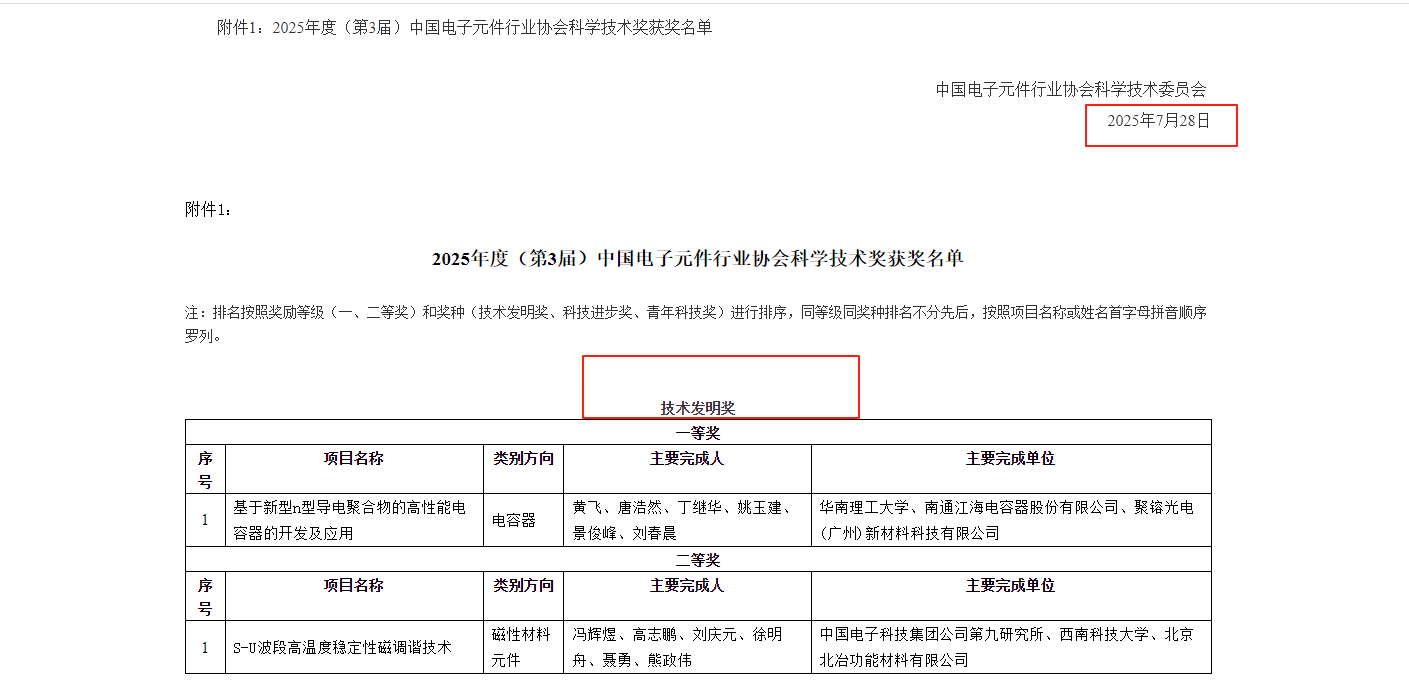This screenshot has width=1409, height=696.
Task: Click serial number 1 in the 磁性材料元件 row
Action: [x=205, y=647]
